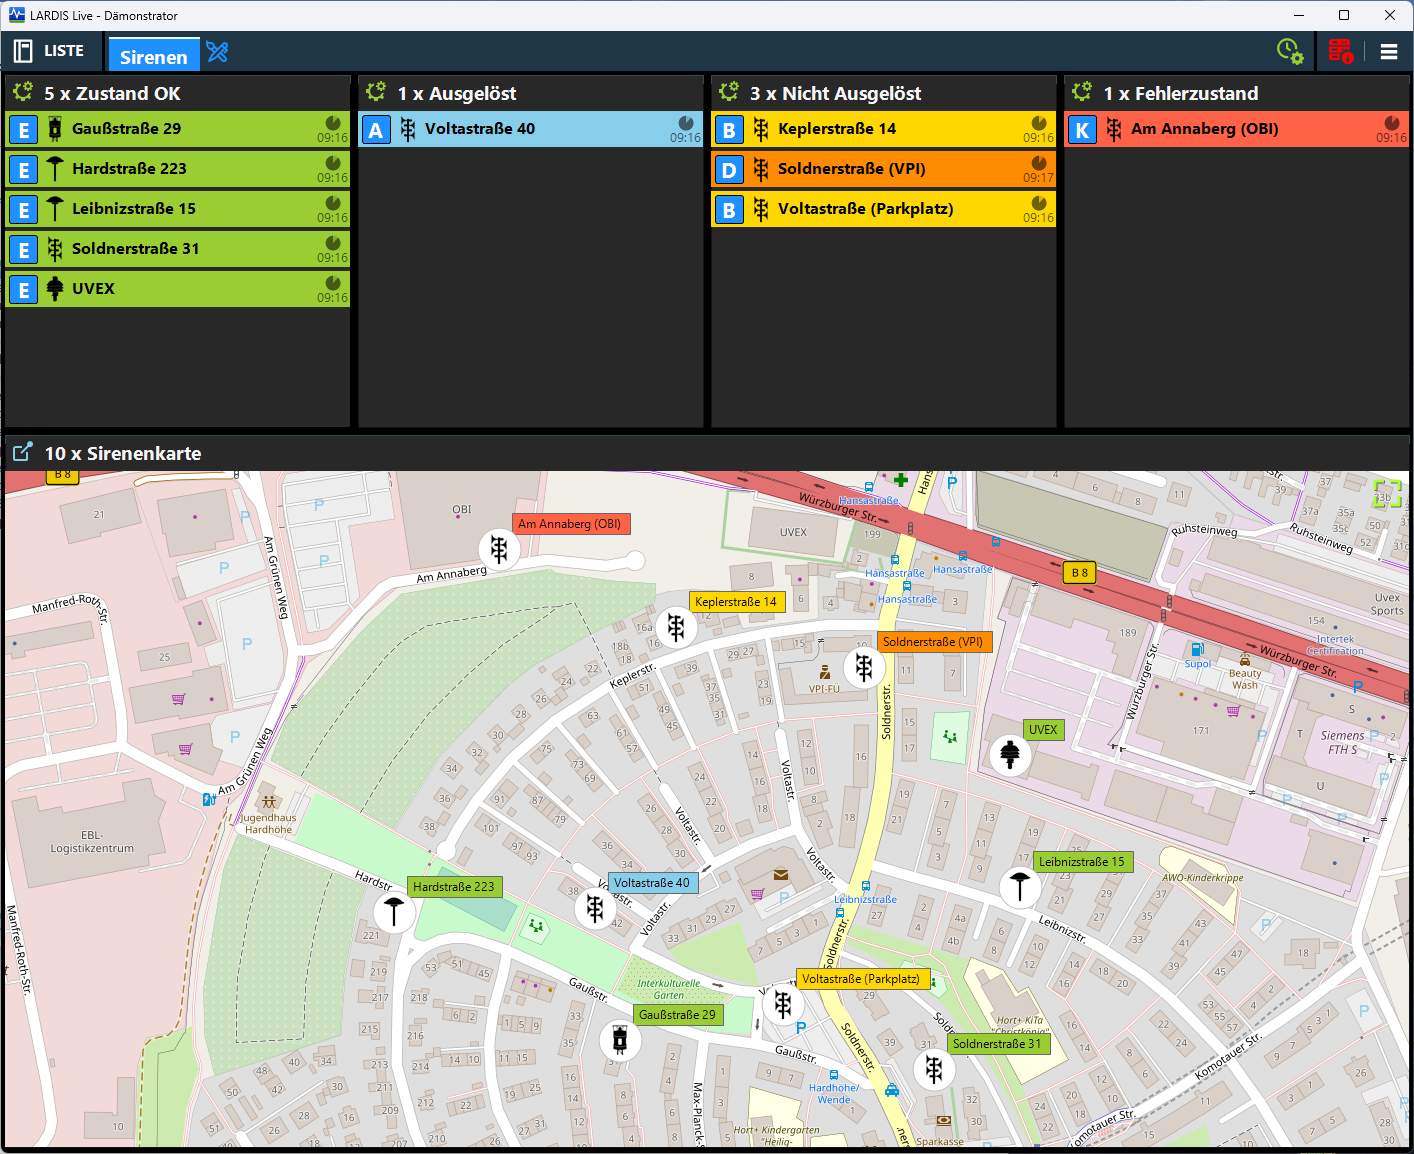
Task: Click Am Annaberg (OBI) red map label
Action: click(569, 524)
